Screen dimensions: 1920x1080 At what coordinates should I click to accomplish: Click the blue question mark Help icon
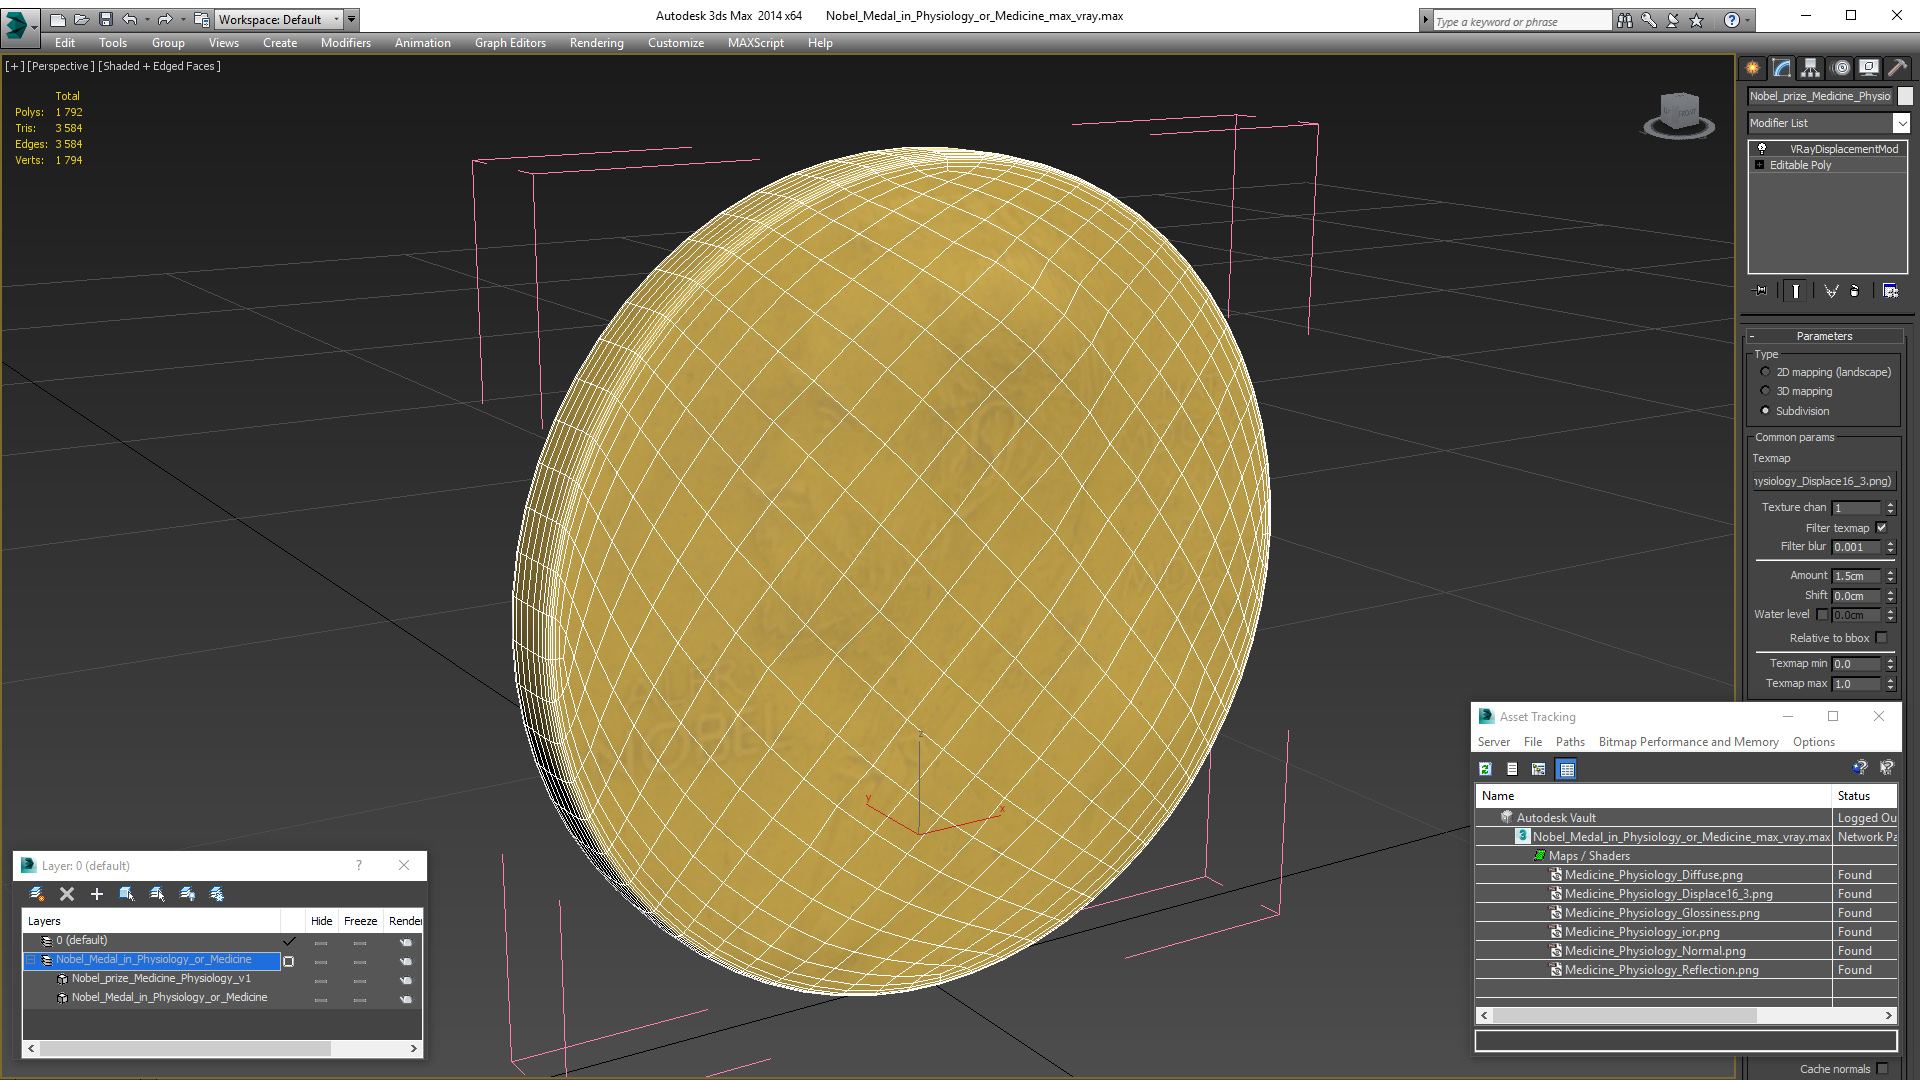[x=1732, y=20]
